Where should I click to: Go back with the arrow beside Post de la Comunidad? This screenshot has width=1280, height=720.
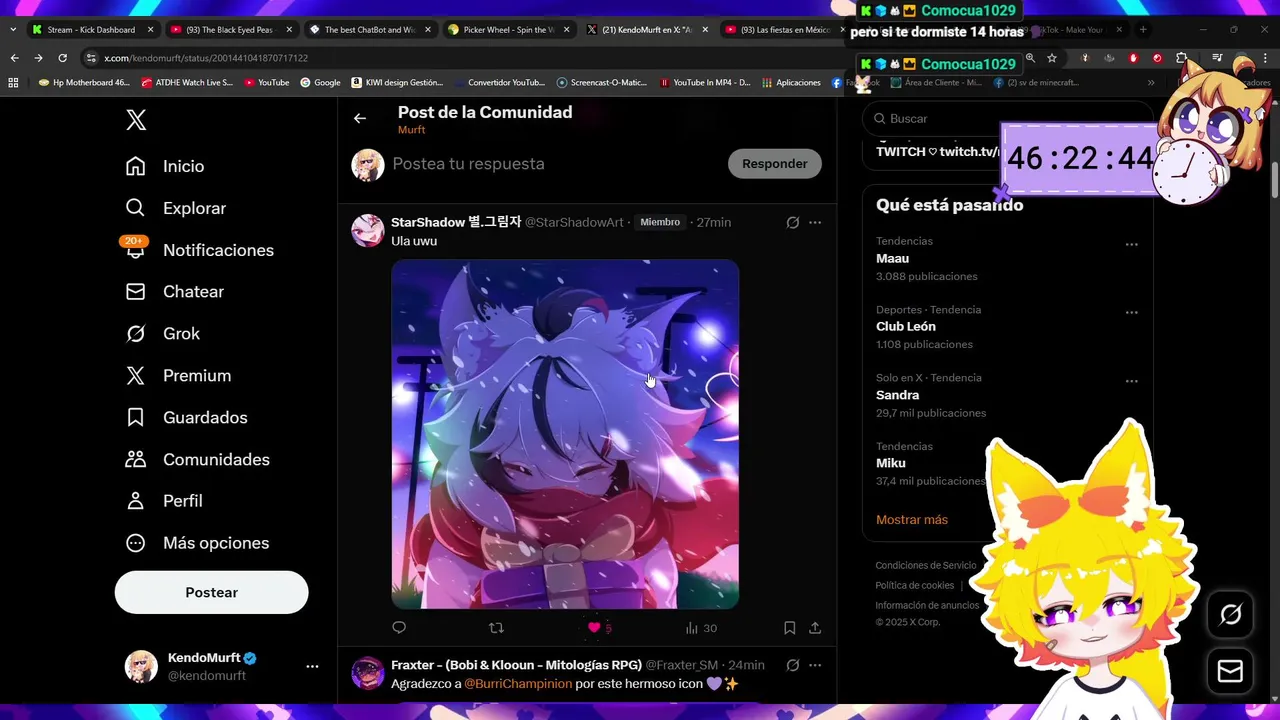pos(360,118)
